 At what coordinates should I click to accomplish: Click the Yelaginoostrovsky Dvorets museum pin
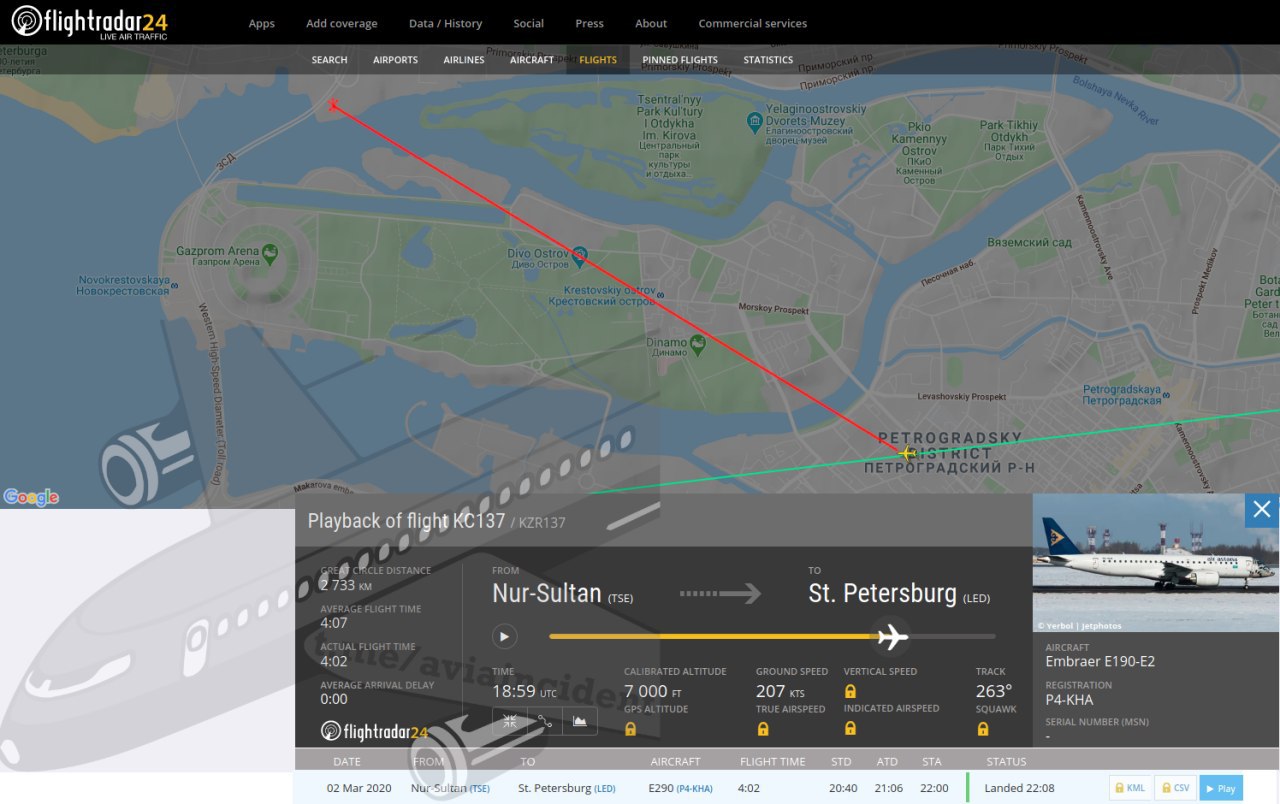755,122
